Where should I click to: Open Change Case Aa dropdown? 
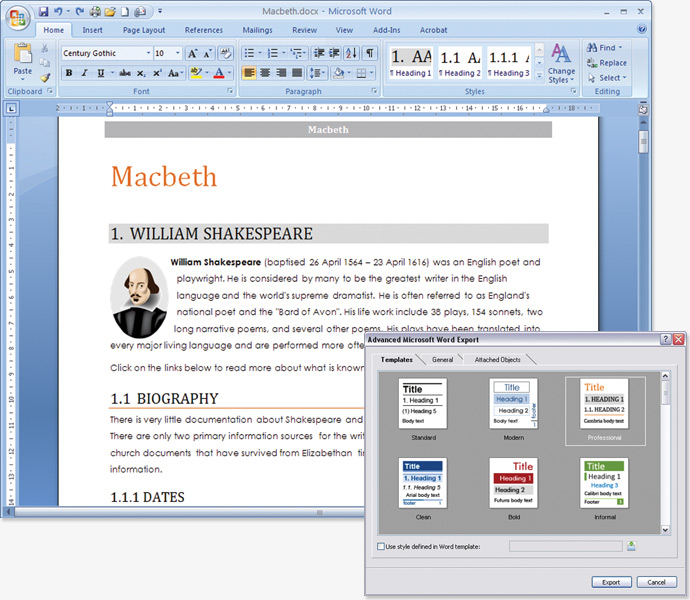(x=176, y=73)
